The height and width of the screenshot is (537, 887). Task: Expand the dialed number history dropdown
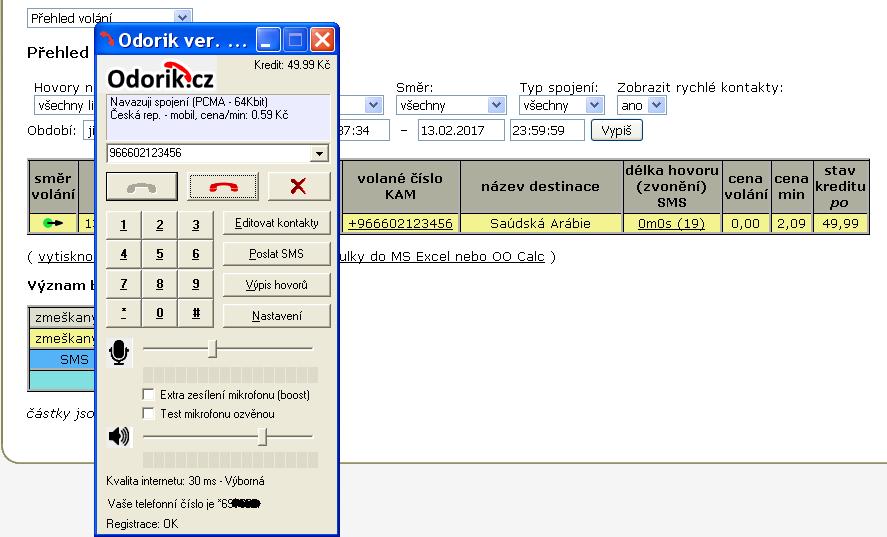tap(320, 153)
